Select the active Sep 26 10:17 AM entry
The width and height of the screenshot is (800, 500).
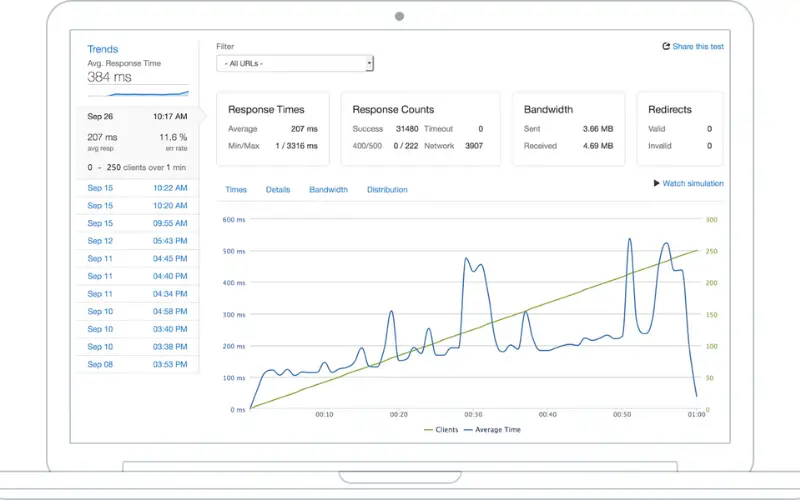[x=137, y=117]
